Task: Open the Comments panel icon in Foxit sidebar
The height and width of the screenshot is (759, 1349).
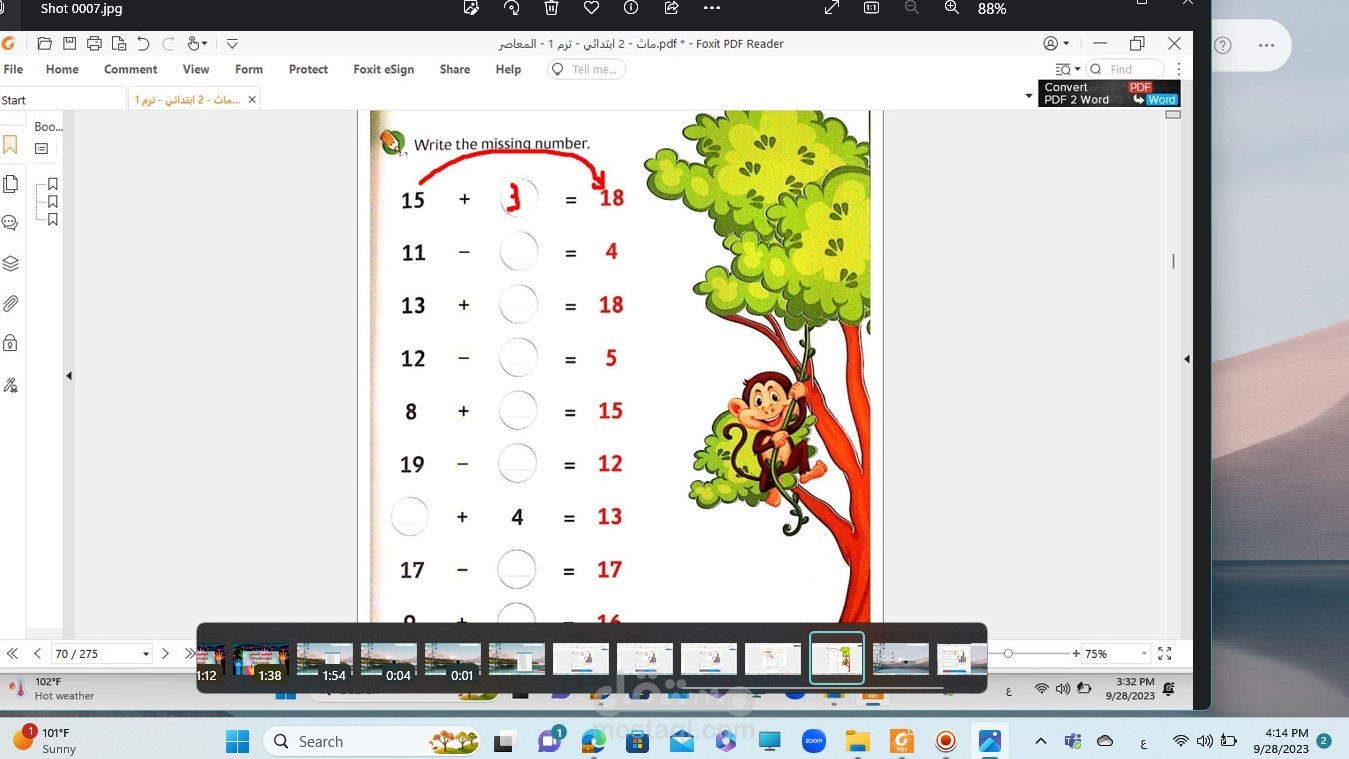Action: click(x=10, y=223)
